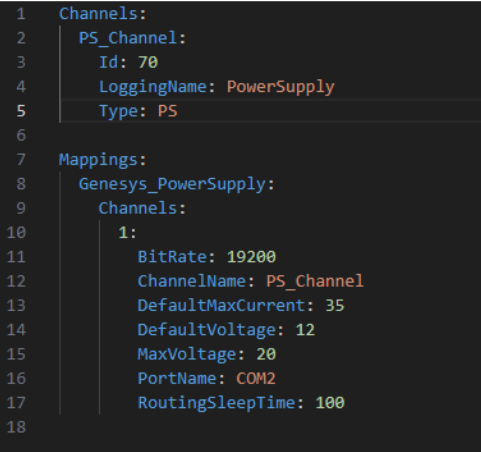This screenshot has width=481, height=452.
Task: Click the MaxVoltage value 20
Action: [x=266, y=354]
